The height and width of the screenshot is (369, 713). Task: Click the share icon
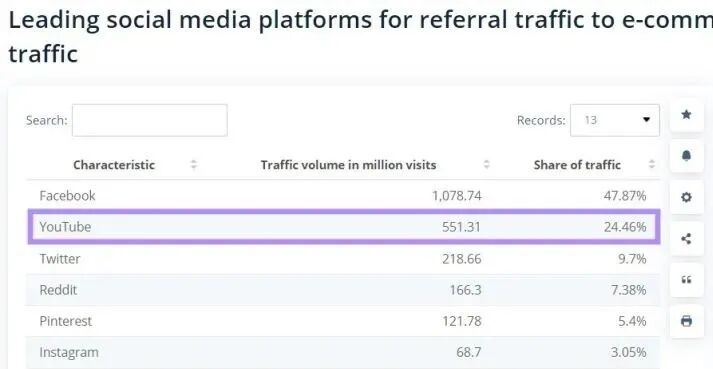(687, 238)
